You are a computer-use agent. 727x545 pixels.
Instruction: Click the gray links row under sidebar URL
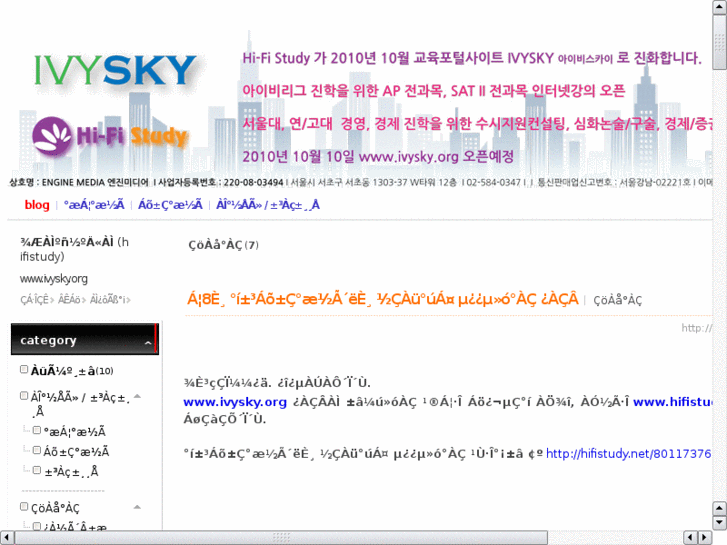point(76,300)
